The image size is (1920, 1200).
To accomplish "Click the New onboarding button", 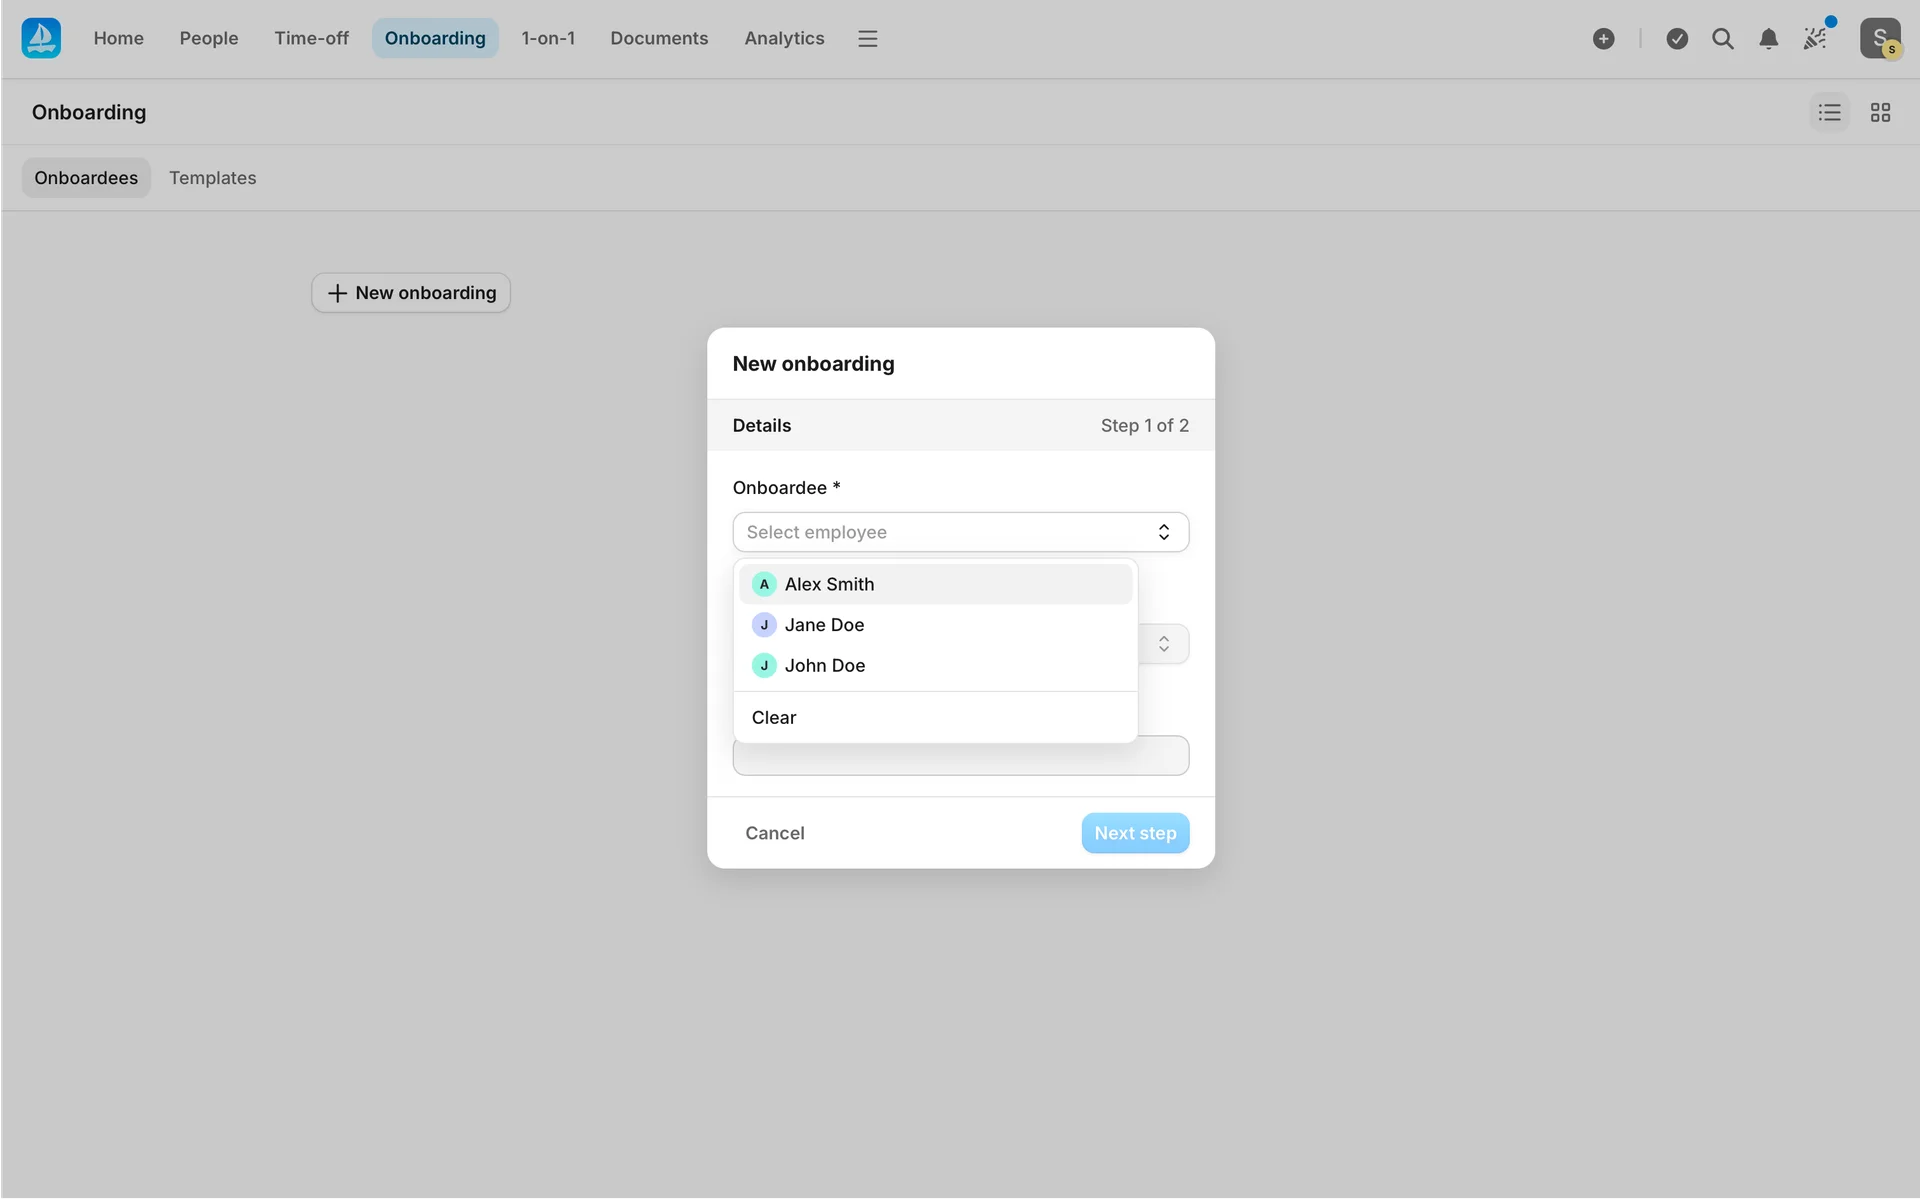I will pos(411,293).
